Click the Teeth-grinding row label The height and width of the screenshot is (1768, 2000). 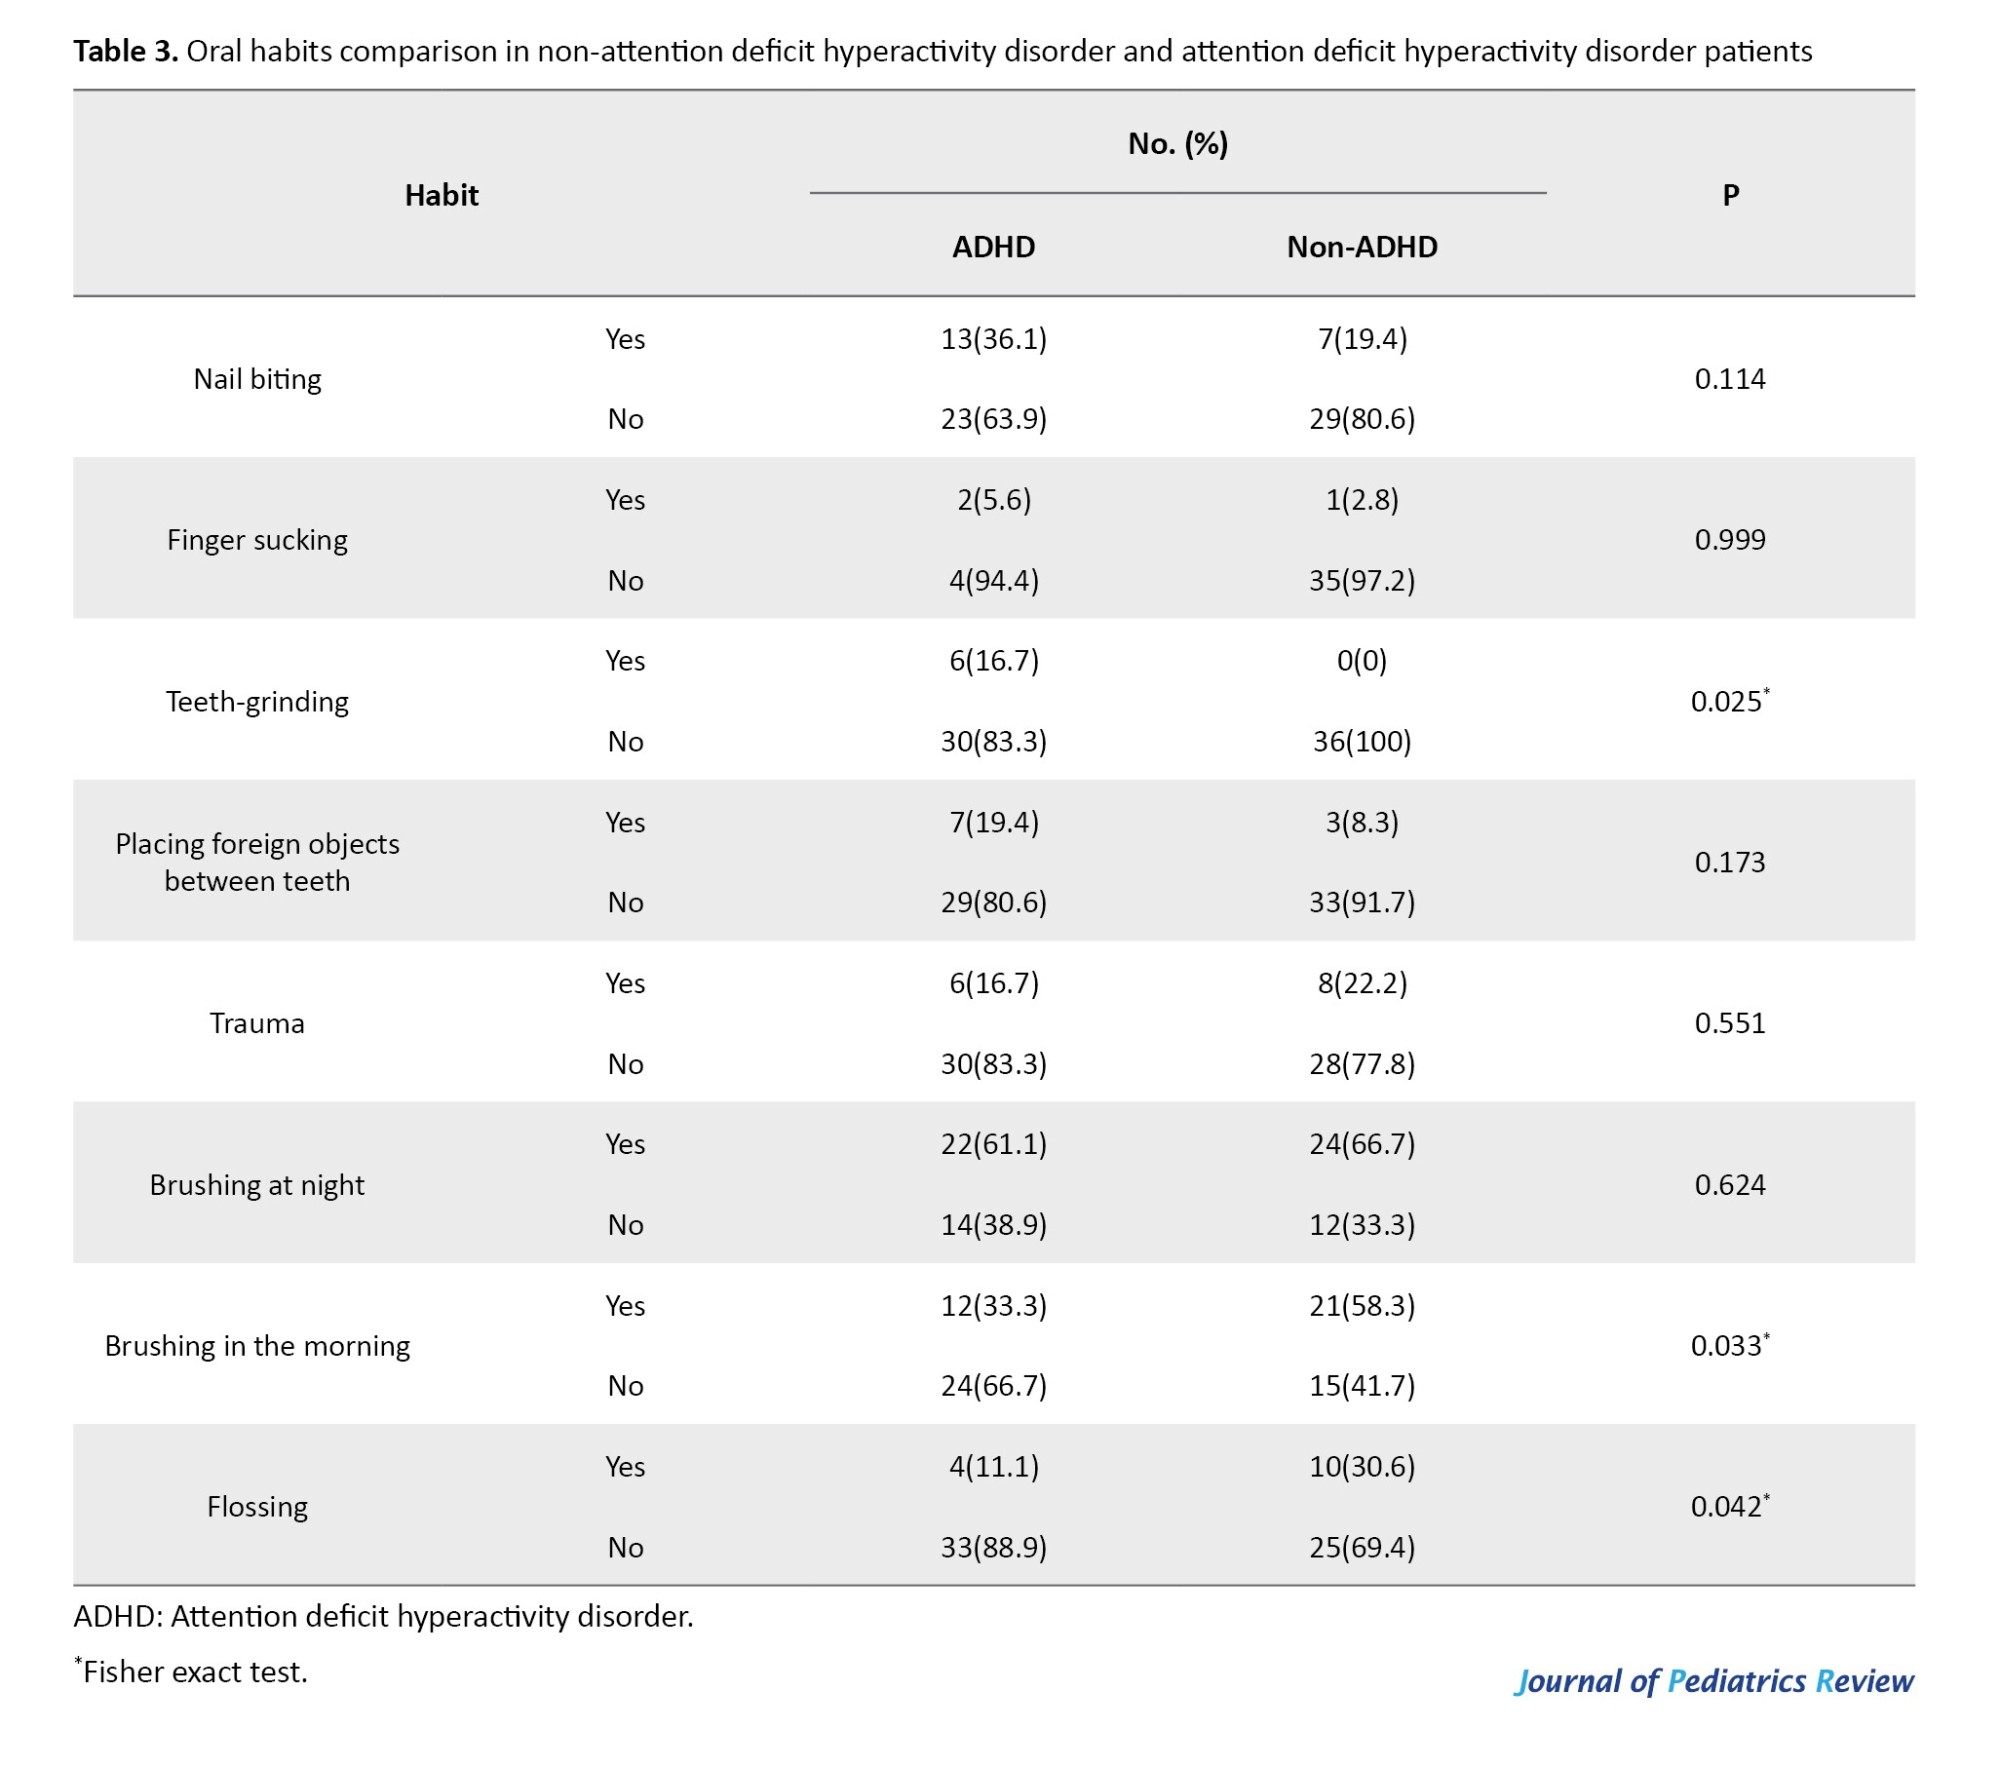pos(257,702)
